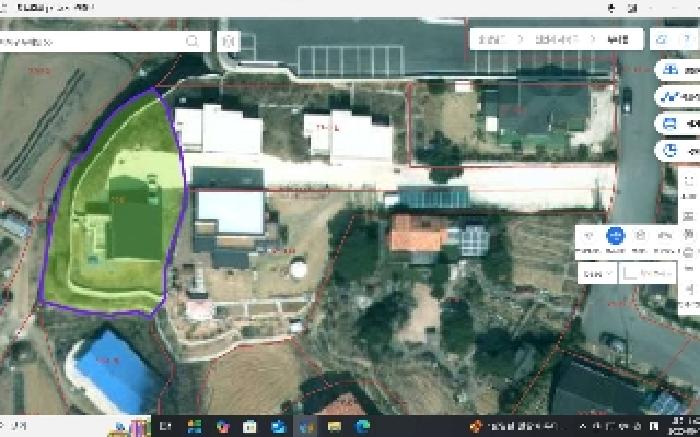
Task: Click fourth tool in measurement toolbar
Action: [x=665, y=237]
